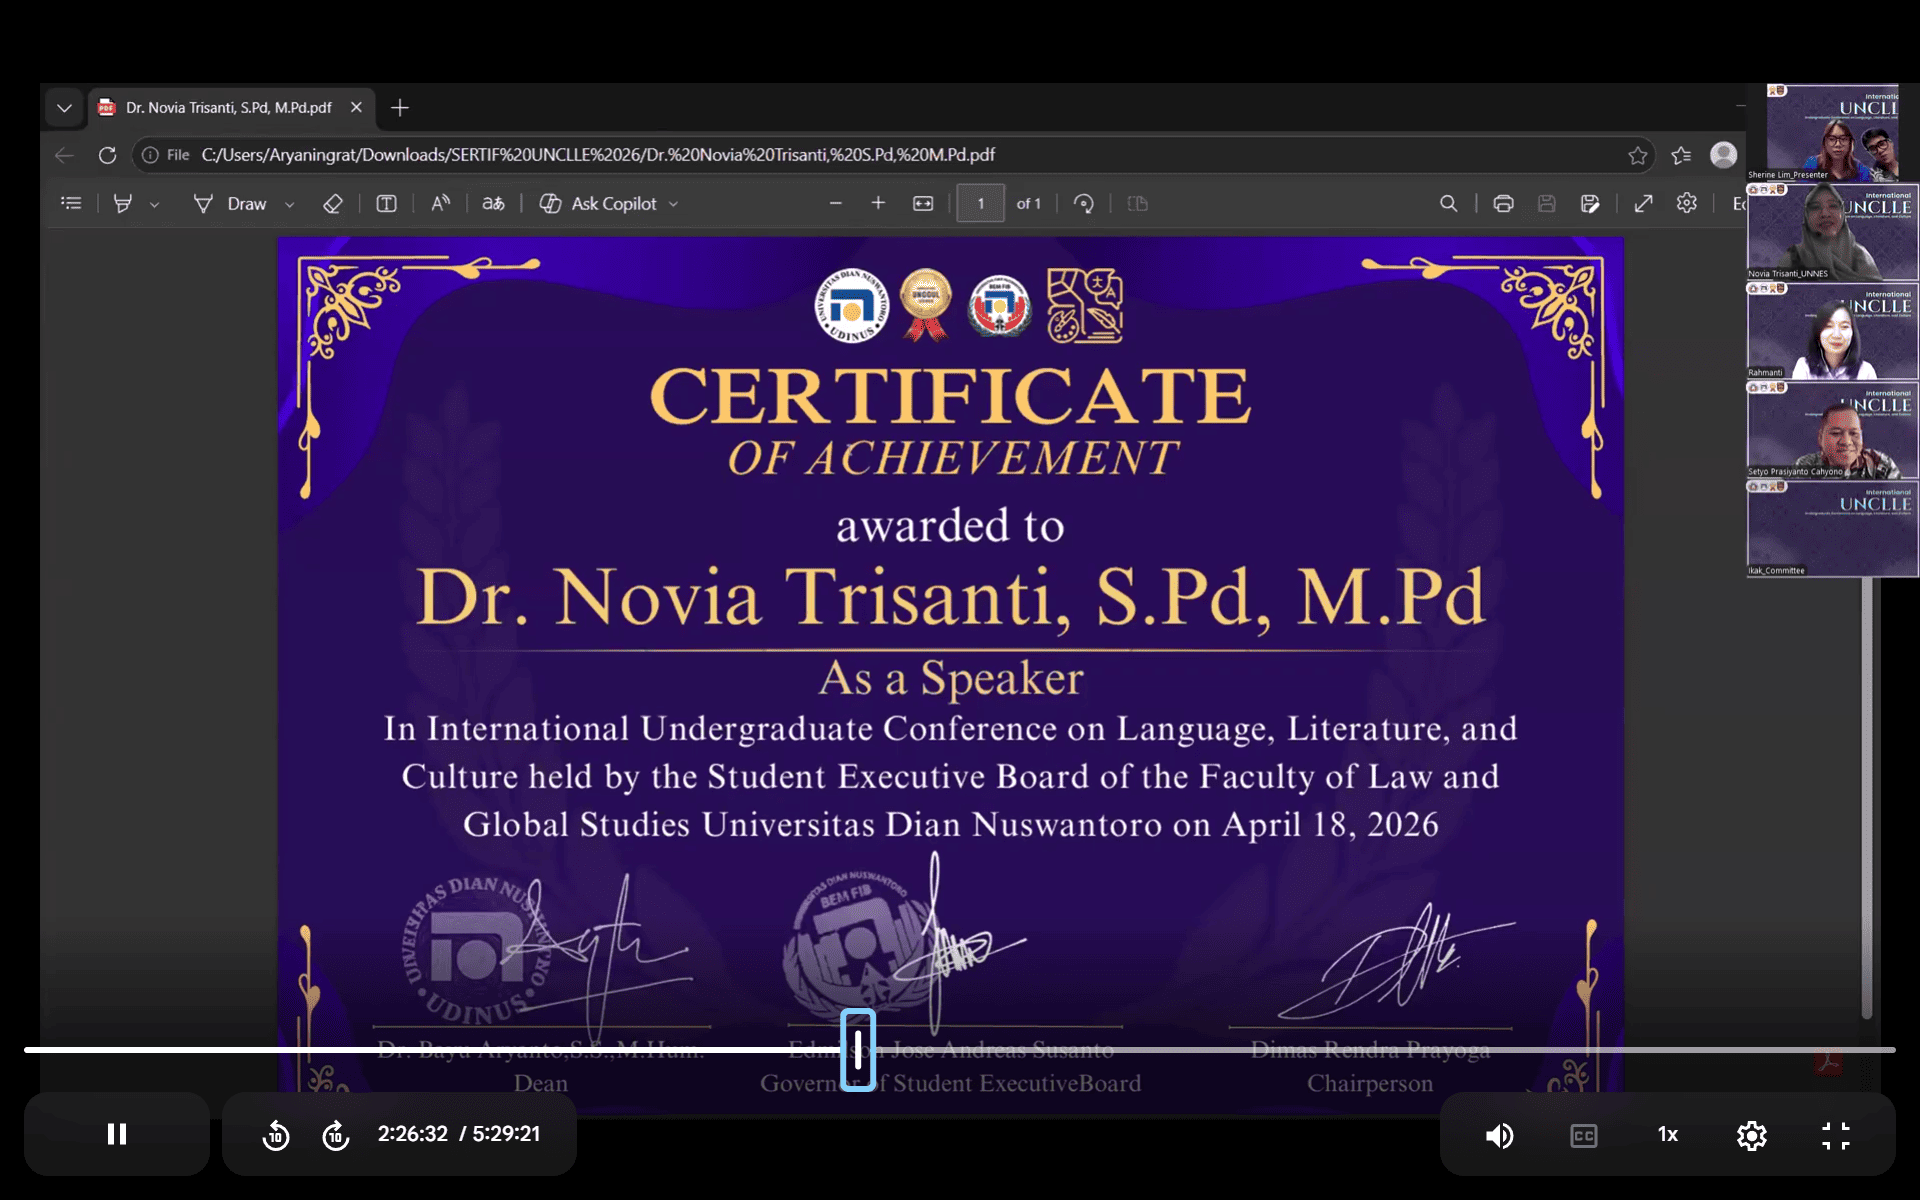This screenshot has width=1920, height=1200.
Task: Open the page view option
Action: pos(1138,203)
